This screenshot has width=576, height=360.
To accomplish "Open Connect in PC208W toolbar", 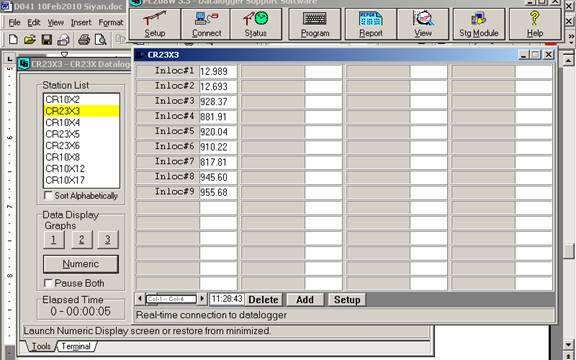I will point(206,24).
